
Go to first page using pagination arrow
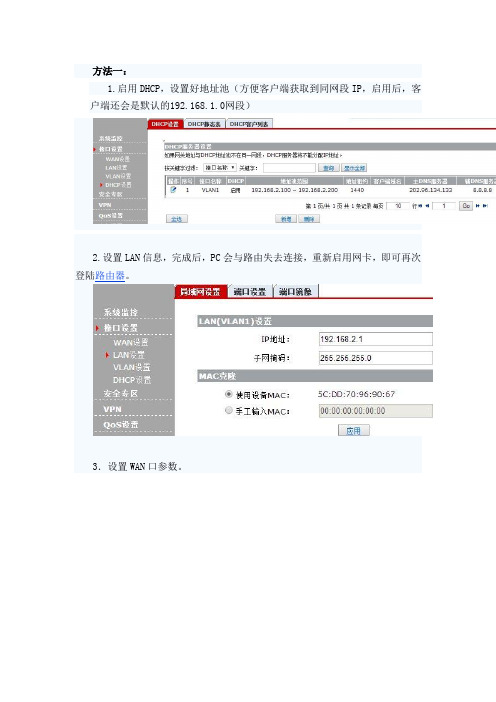point(420,206)
